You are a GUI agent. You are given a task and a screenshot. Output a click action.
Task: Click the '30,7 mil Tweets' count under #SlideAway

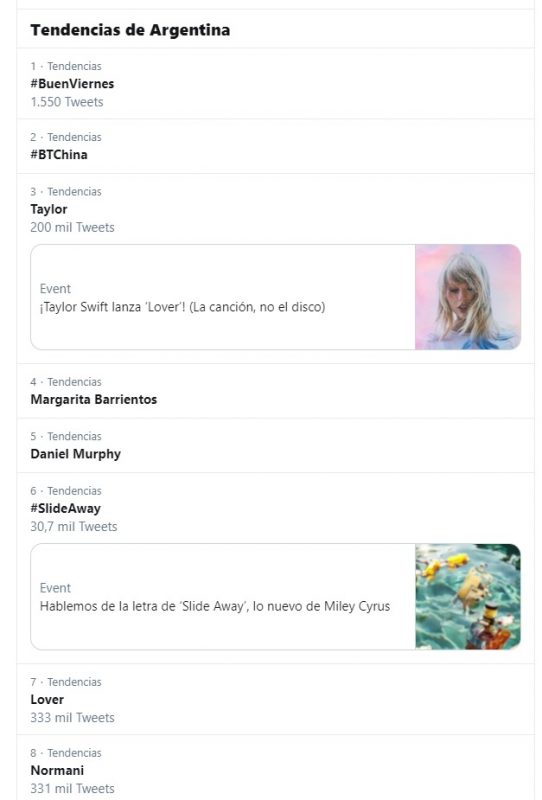click(x=74, y=527)
